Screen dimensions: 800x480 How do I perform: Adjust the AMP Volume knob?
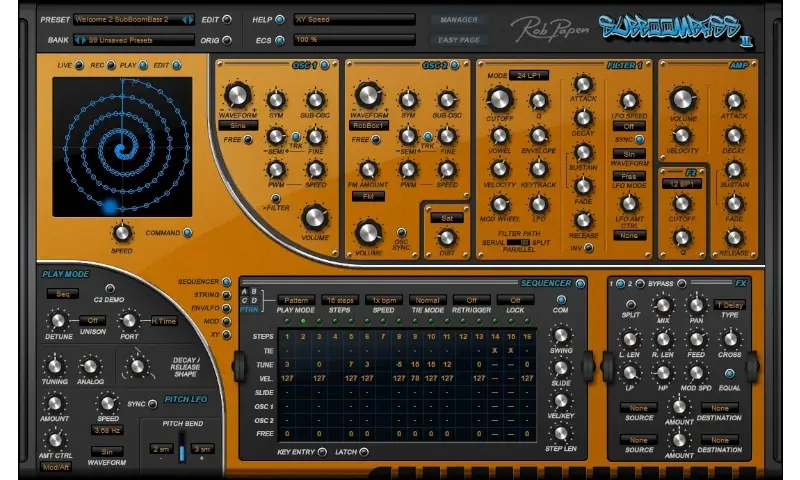tap(682, 99)
